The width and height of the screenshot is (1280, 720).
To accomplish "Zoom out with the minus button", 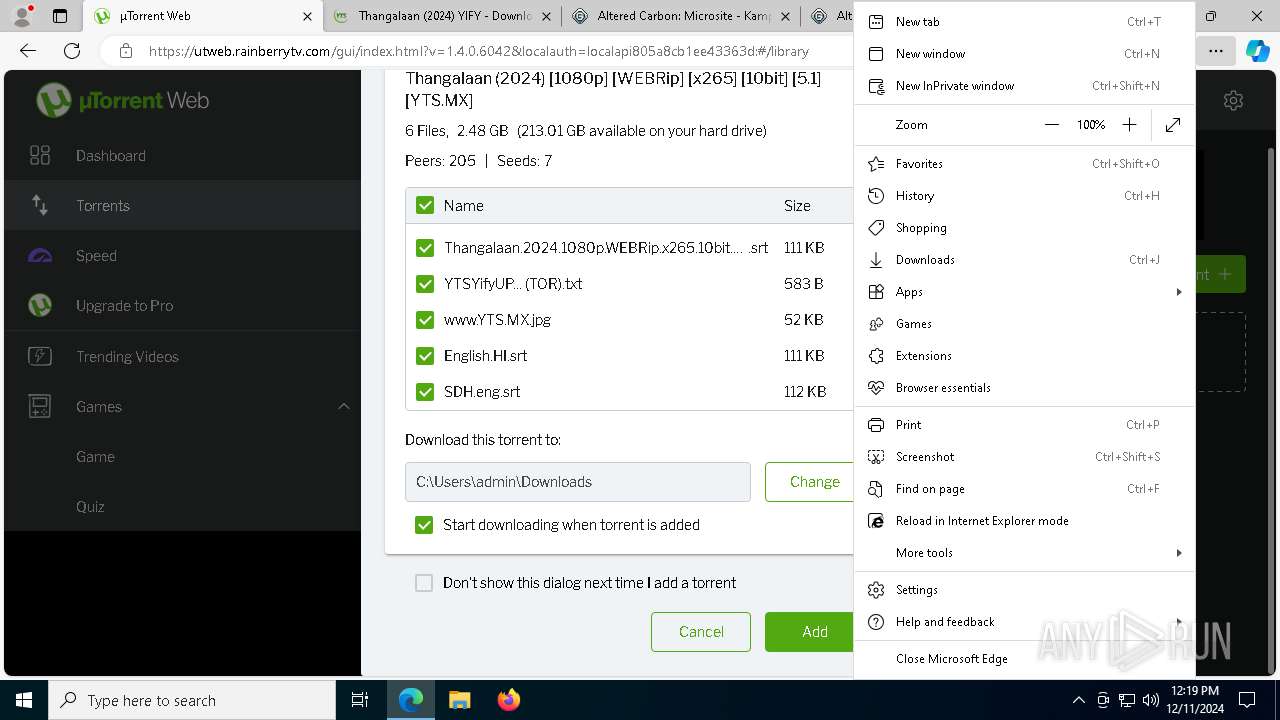I will pyautogui.click(x=1051, y=125).
